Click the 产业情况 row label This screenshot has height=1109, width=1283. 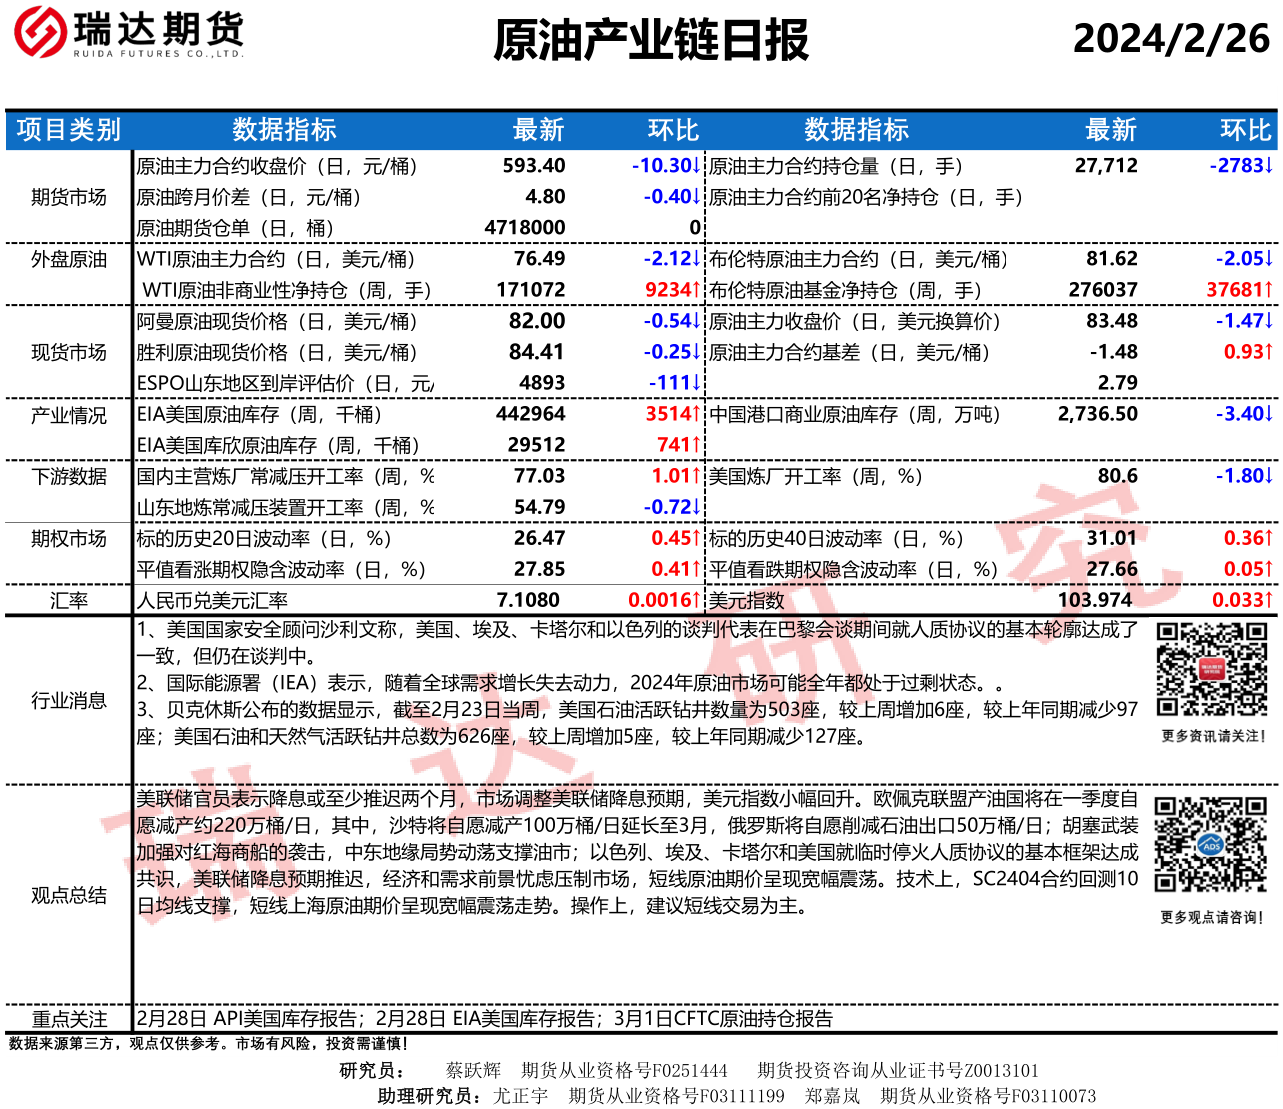tap(68, 415)
